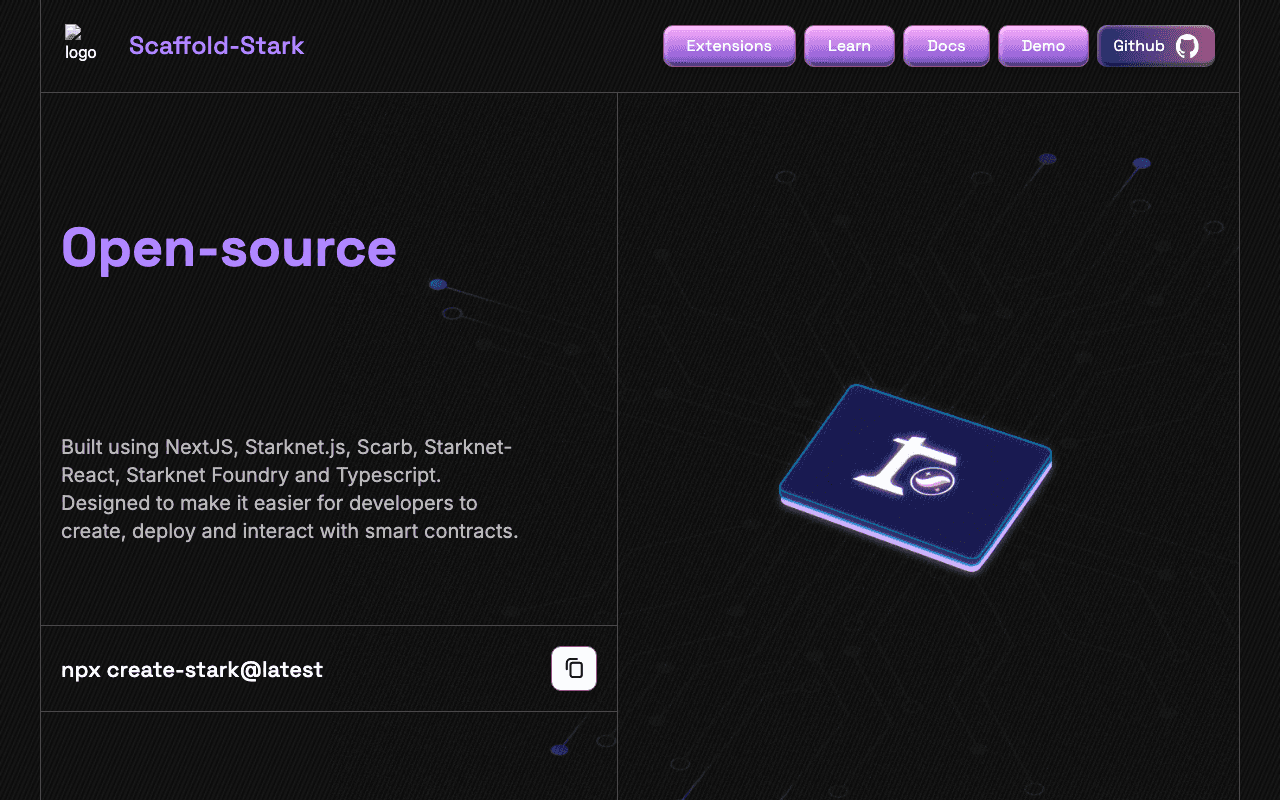
Task: Launch the Demo page
Action: (x=1043, y=46)
